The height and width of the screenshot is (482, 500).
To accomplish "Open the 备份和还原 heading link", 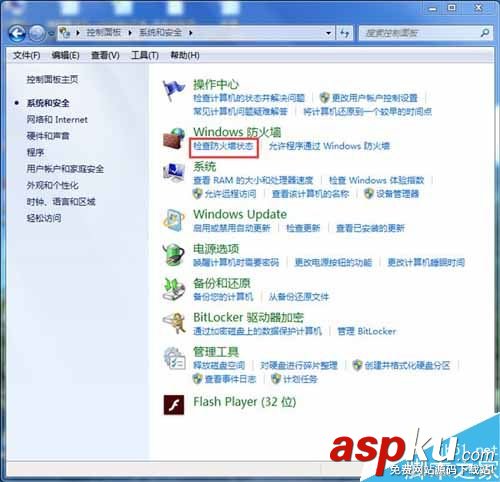I will pyautogui.click(x=222, y=283).
